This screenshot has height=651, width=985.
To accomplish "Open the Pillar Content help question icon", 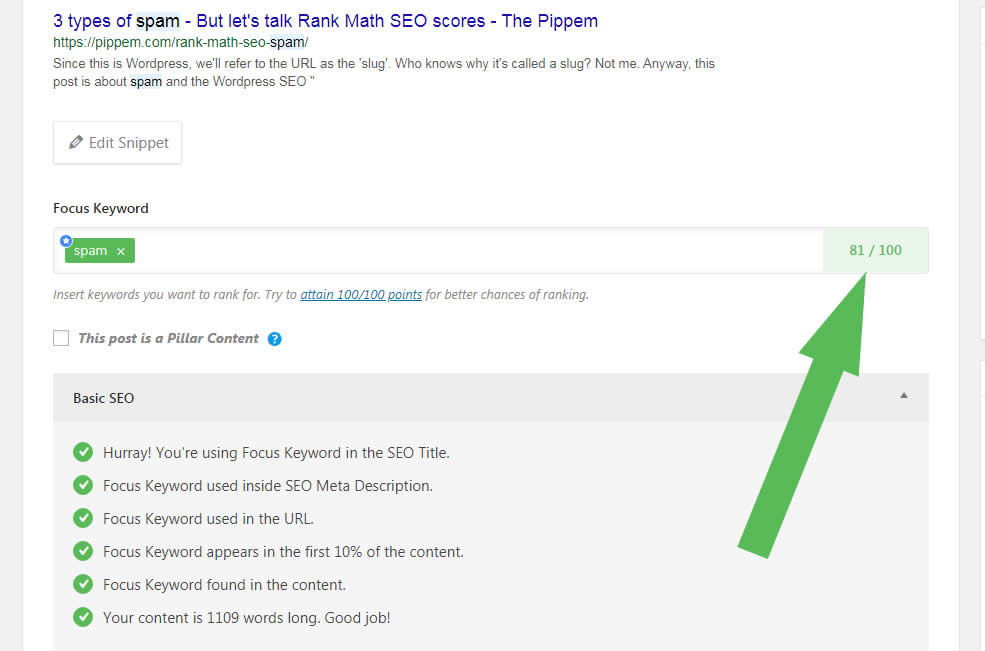I will pos(275,339).
